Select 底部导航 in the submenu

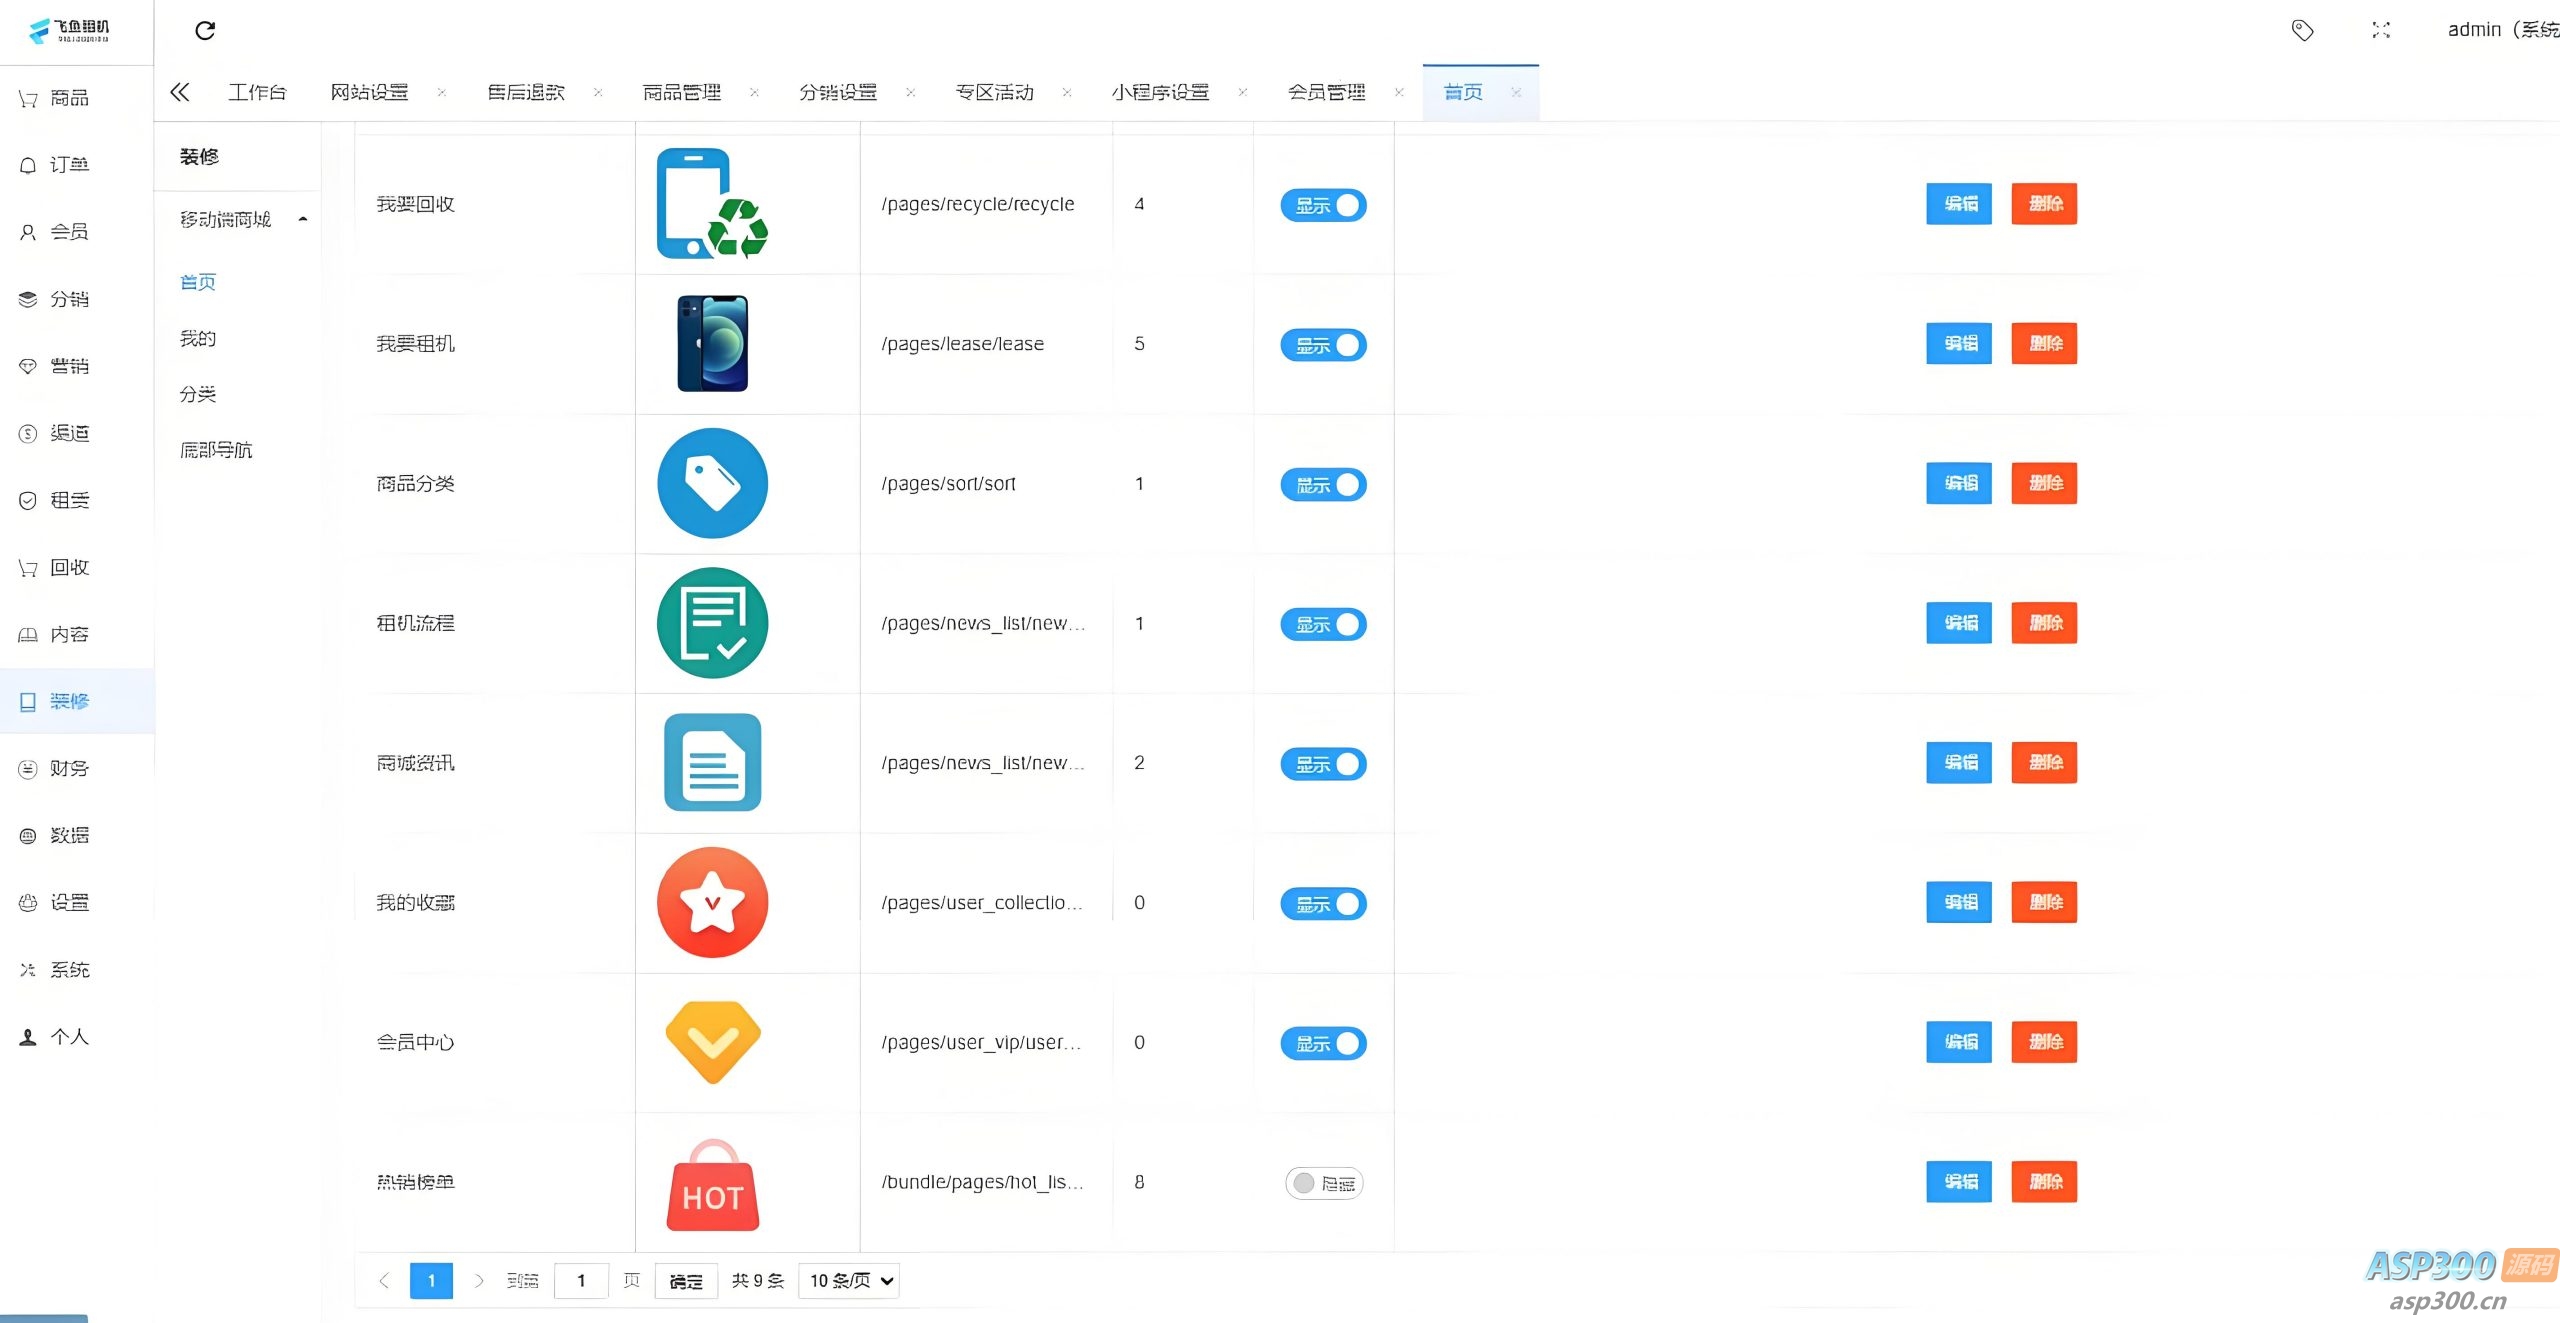(x=215, y=450)
